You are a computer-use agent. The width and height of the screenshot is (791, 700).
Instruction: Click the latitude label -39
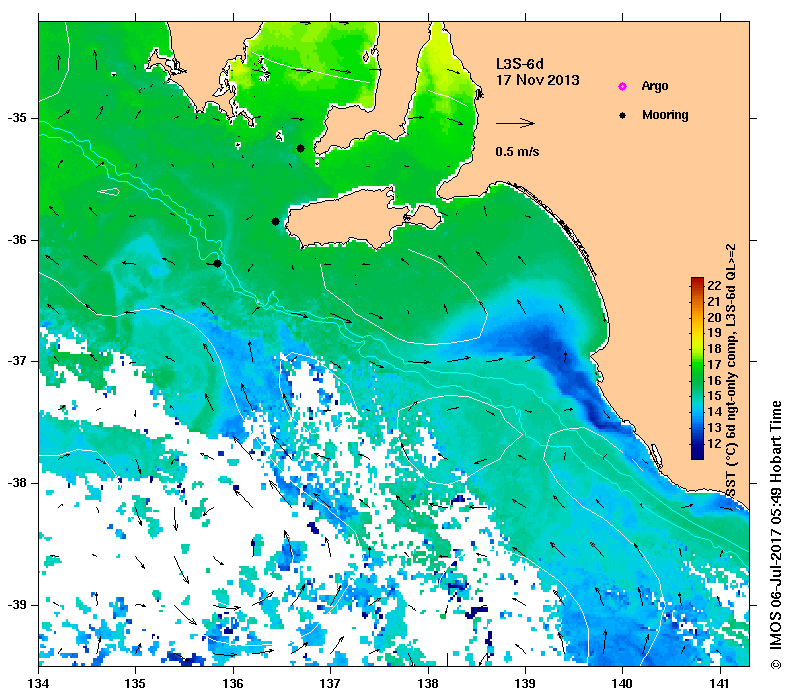pyautogui.click(x=17, y=605)
